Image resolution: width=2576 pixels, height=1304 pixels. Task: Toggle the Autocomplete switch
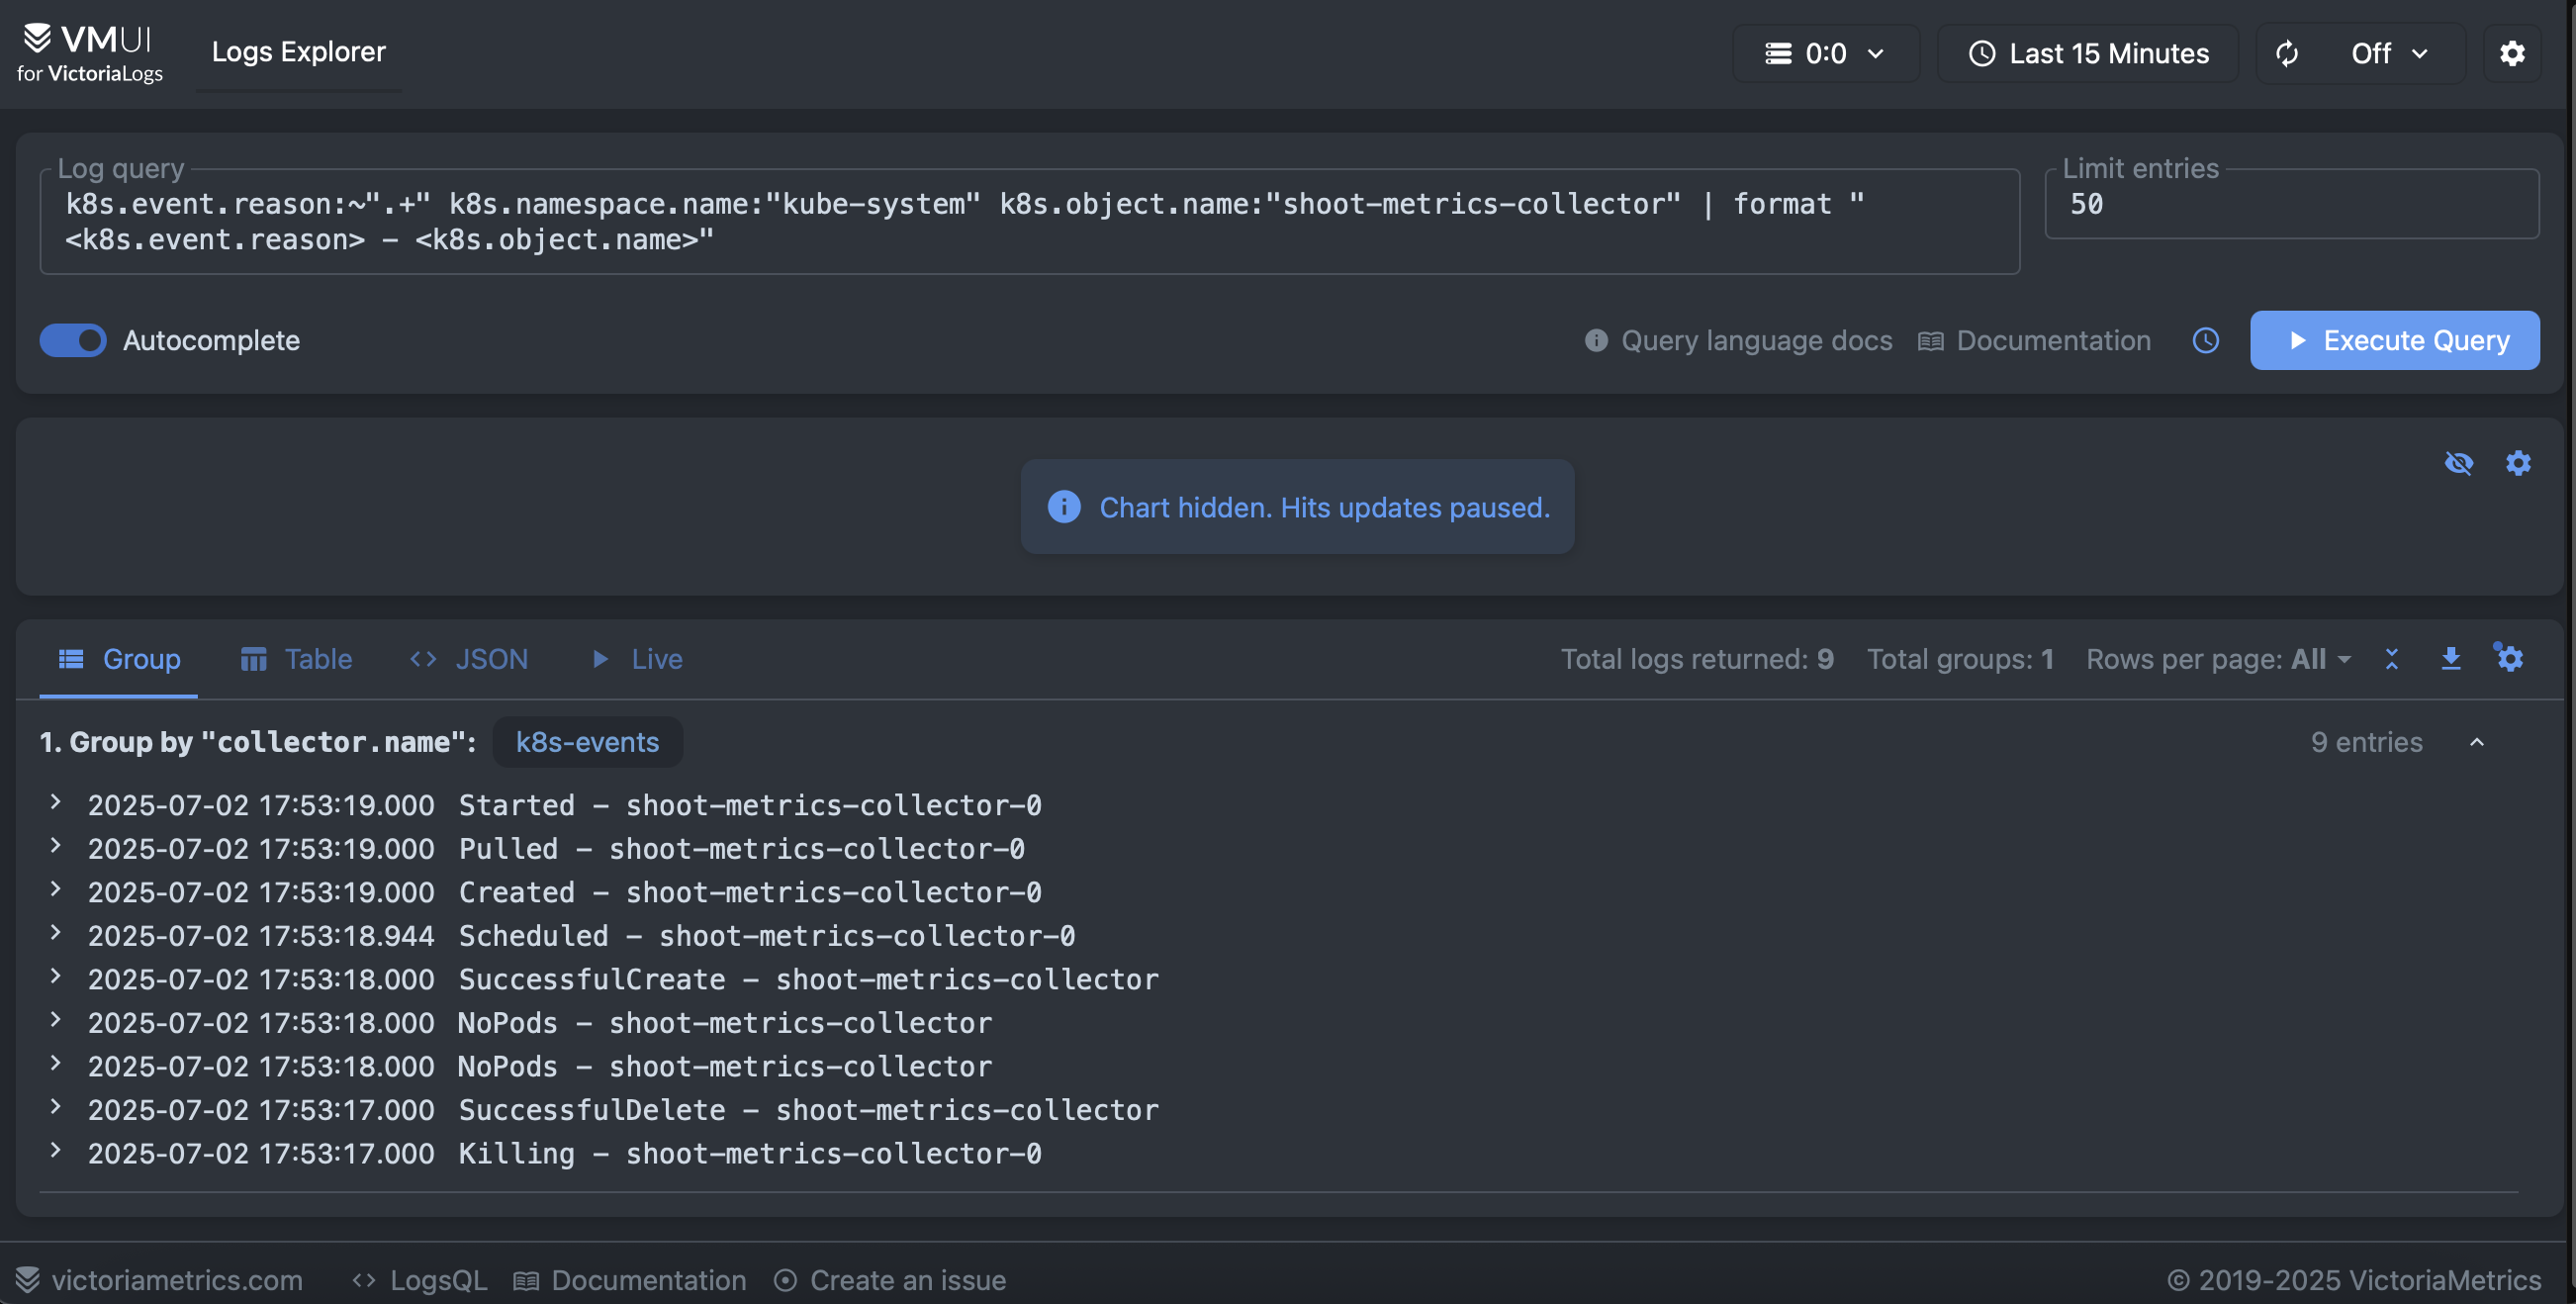pos(73,340)
